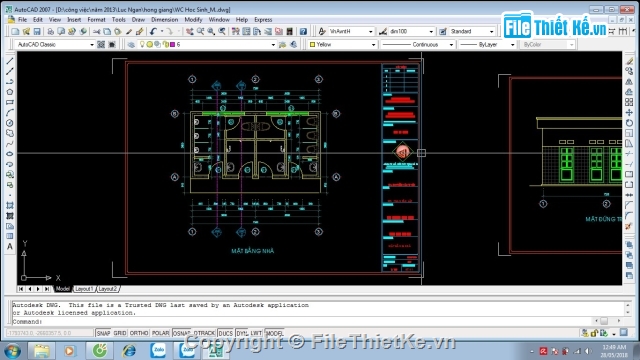Open the Dimension menu
640x360 pixels.
click(164, 20)
